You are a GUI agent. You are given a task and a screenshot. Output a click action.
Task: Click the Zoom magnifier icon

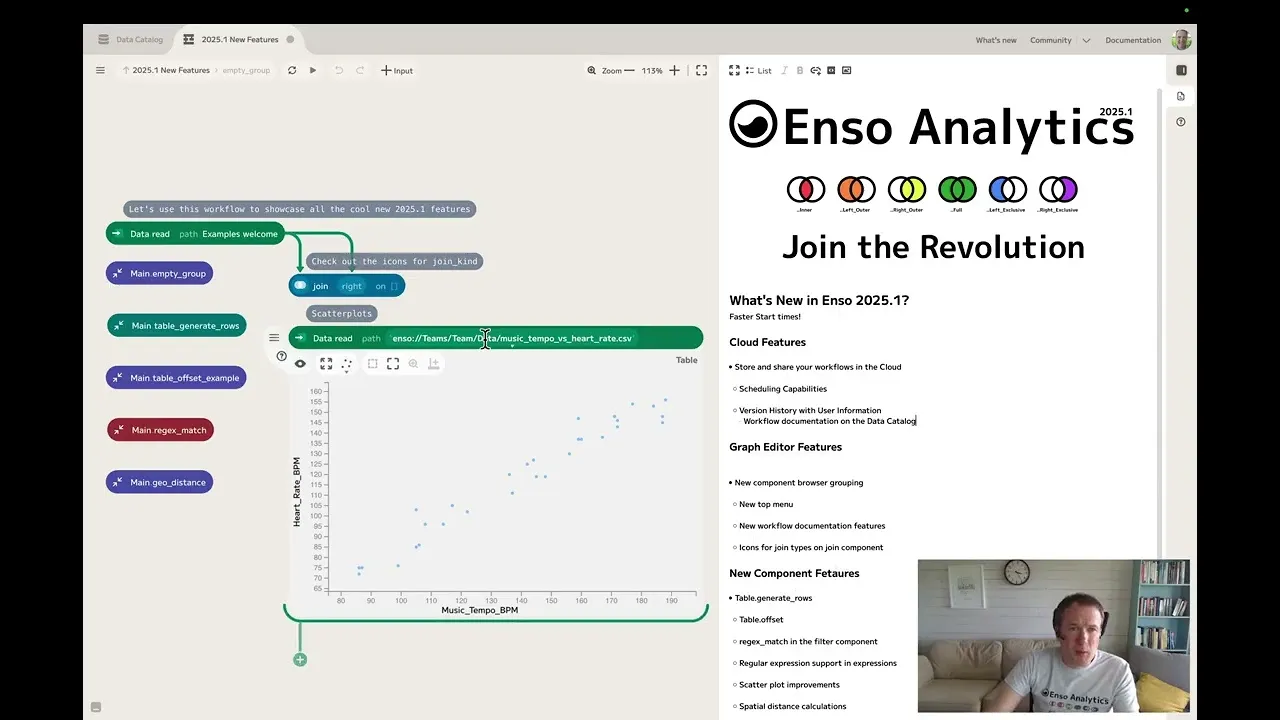[x=592, y=70]
